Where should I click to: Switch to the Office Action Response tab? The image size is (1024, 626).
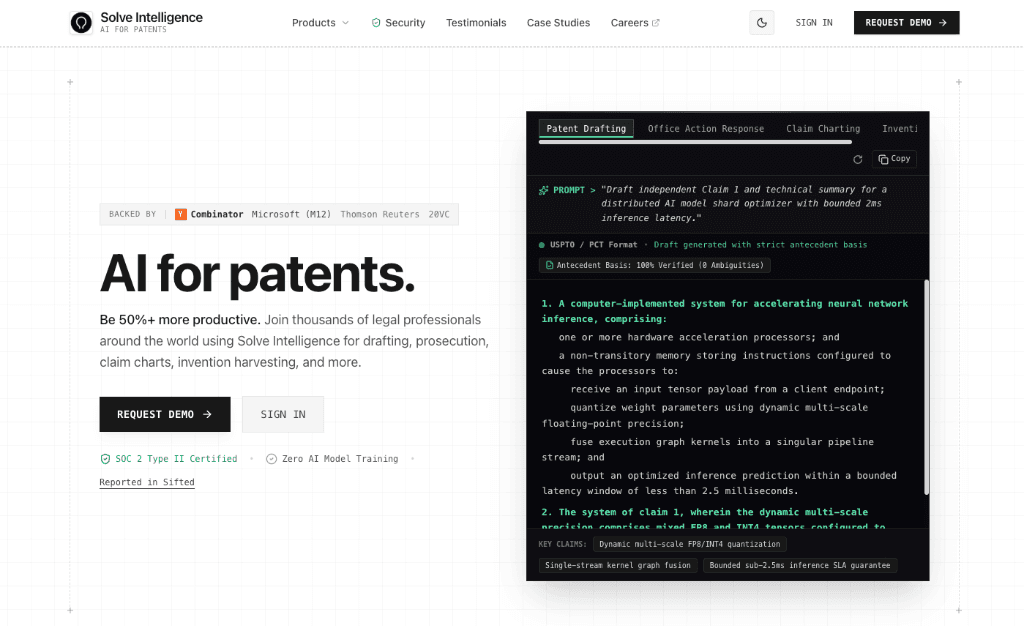click(705, 129)
